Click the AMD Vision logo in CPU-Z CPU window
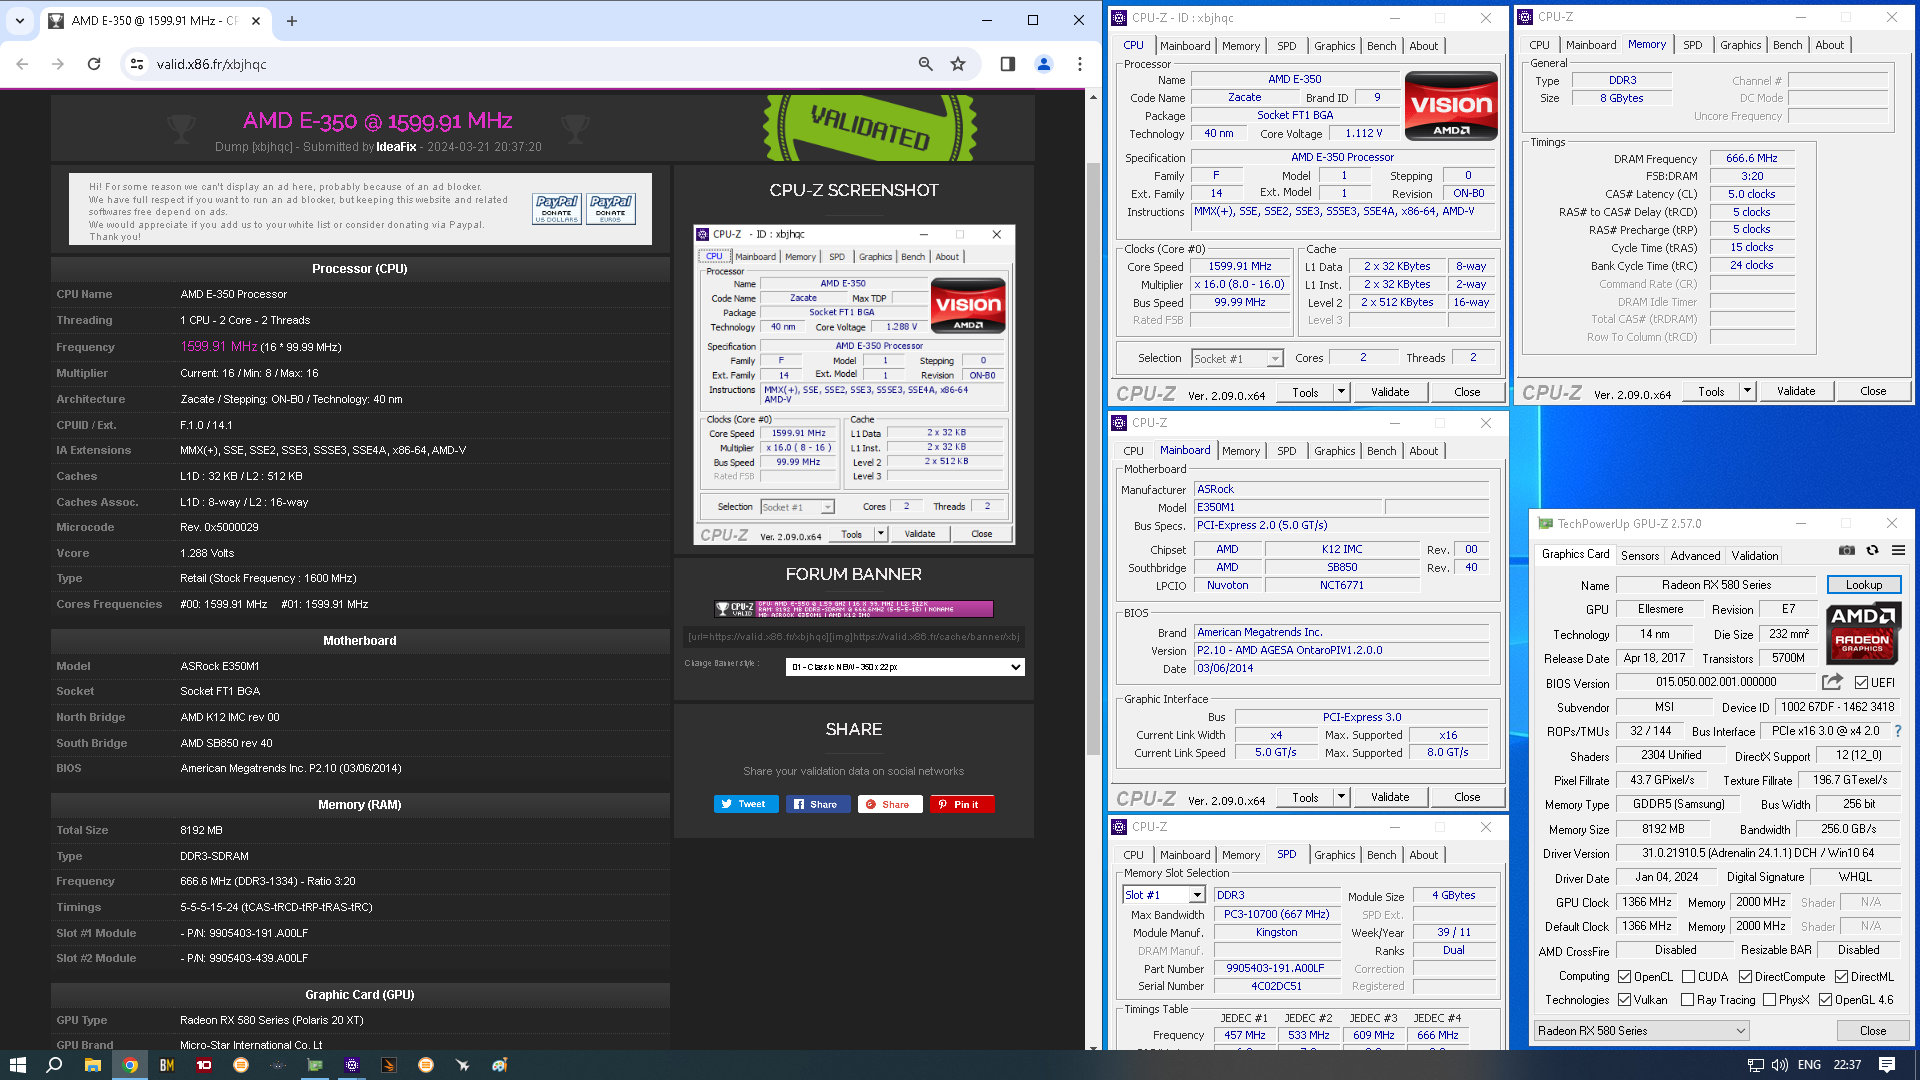This screenshot has width=1920, height=1080. 1451,105
